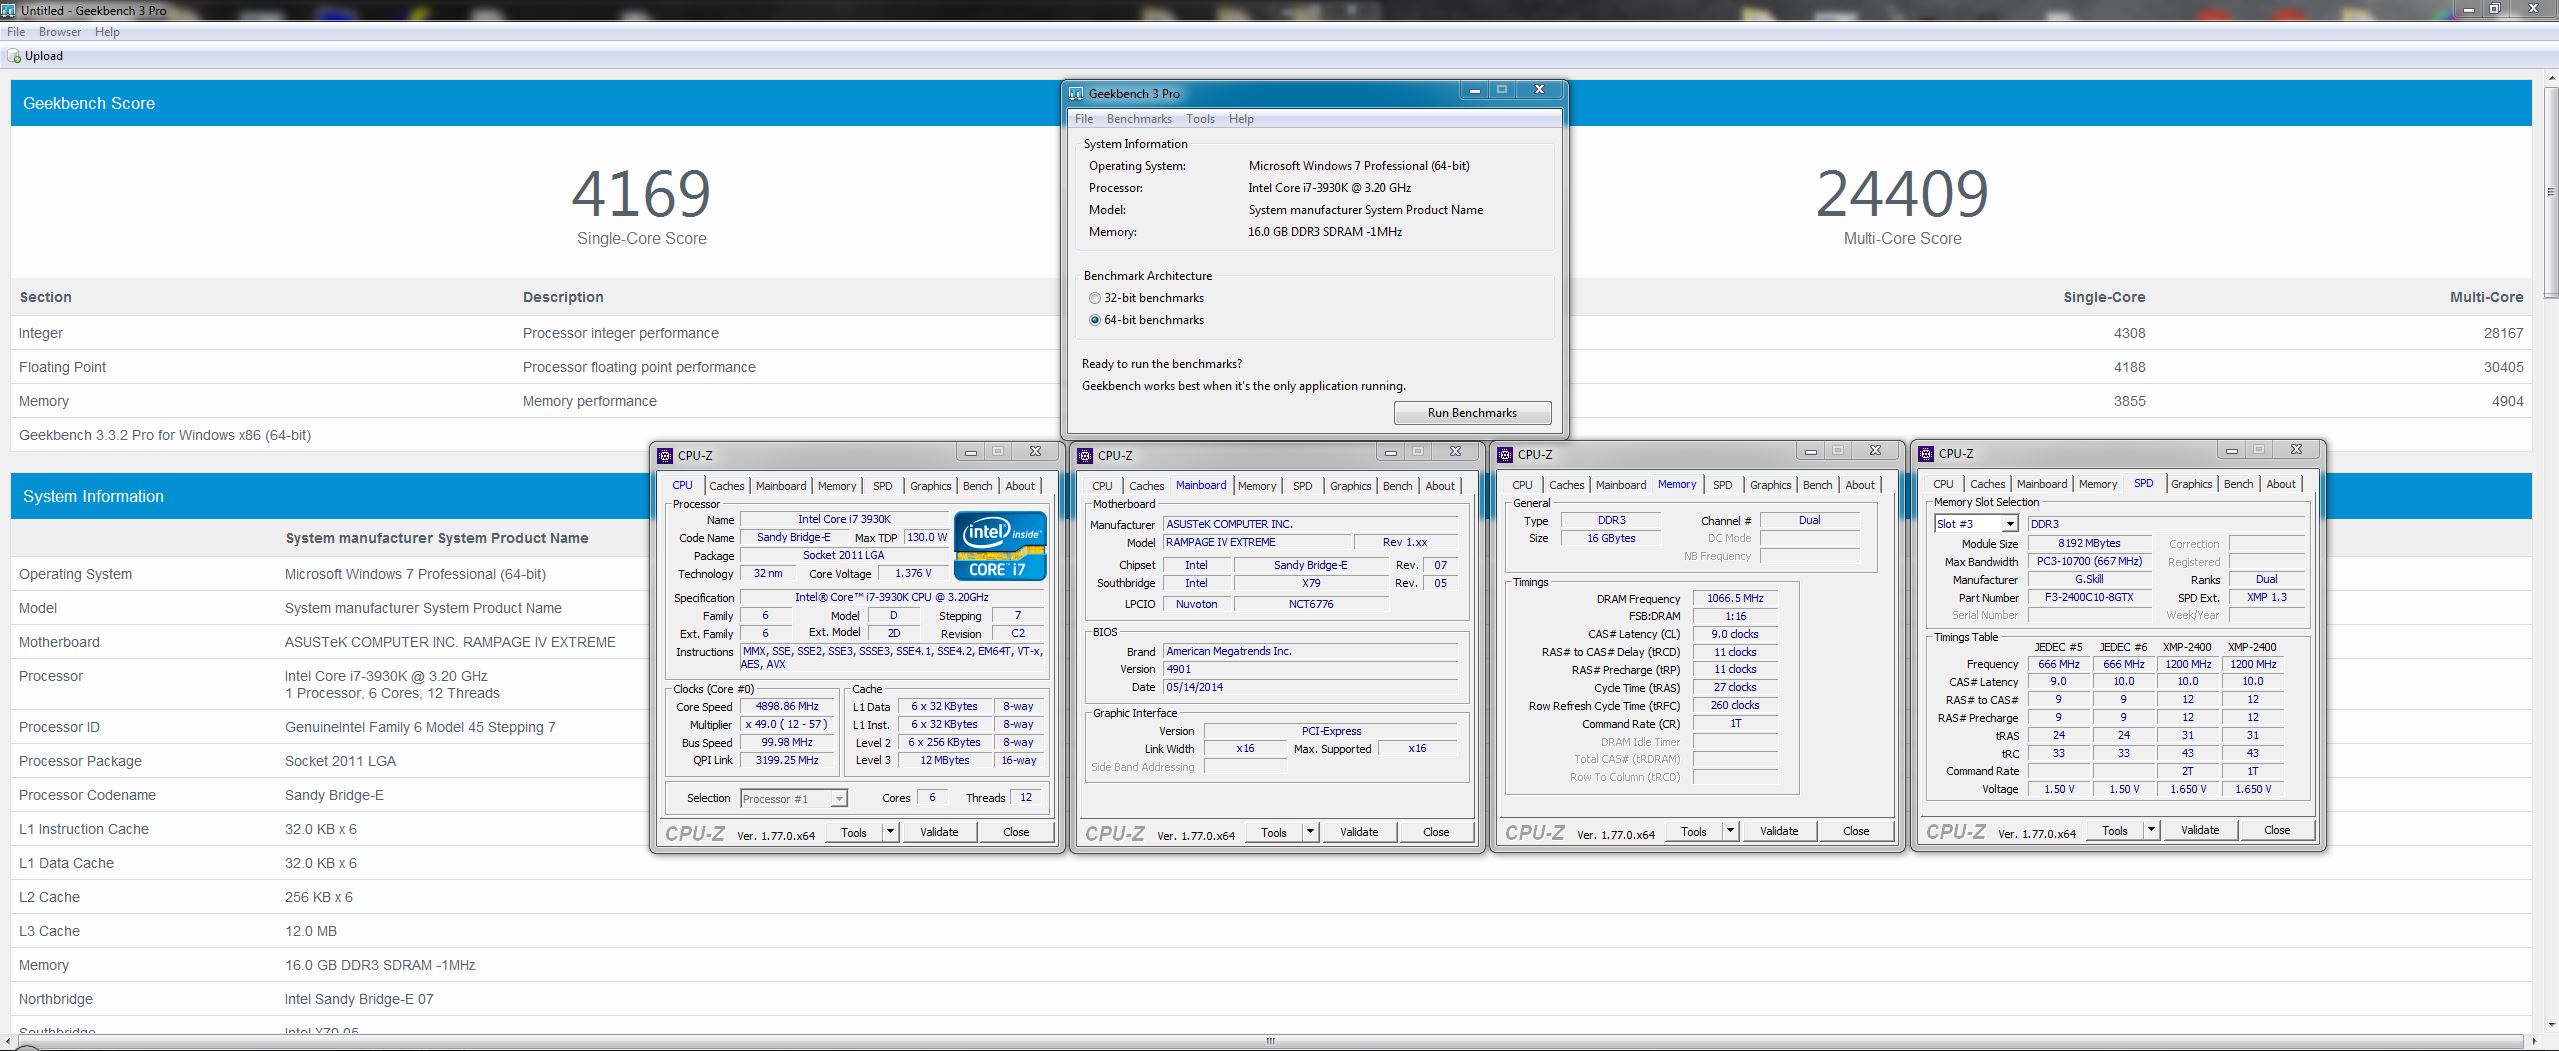Screen dimensions: 2559x1051
Task: Expand Tools dropdown arrow in Memory window
Action: tap(1730, 831)
